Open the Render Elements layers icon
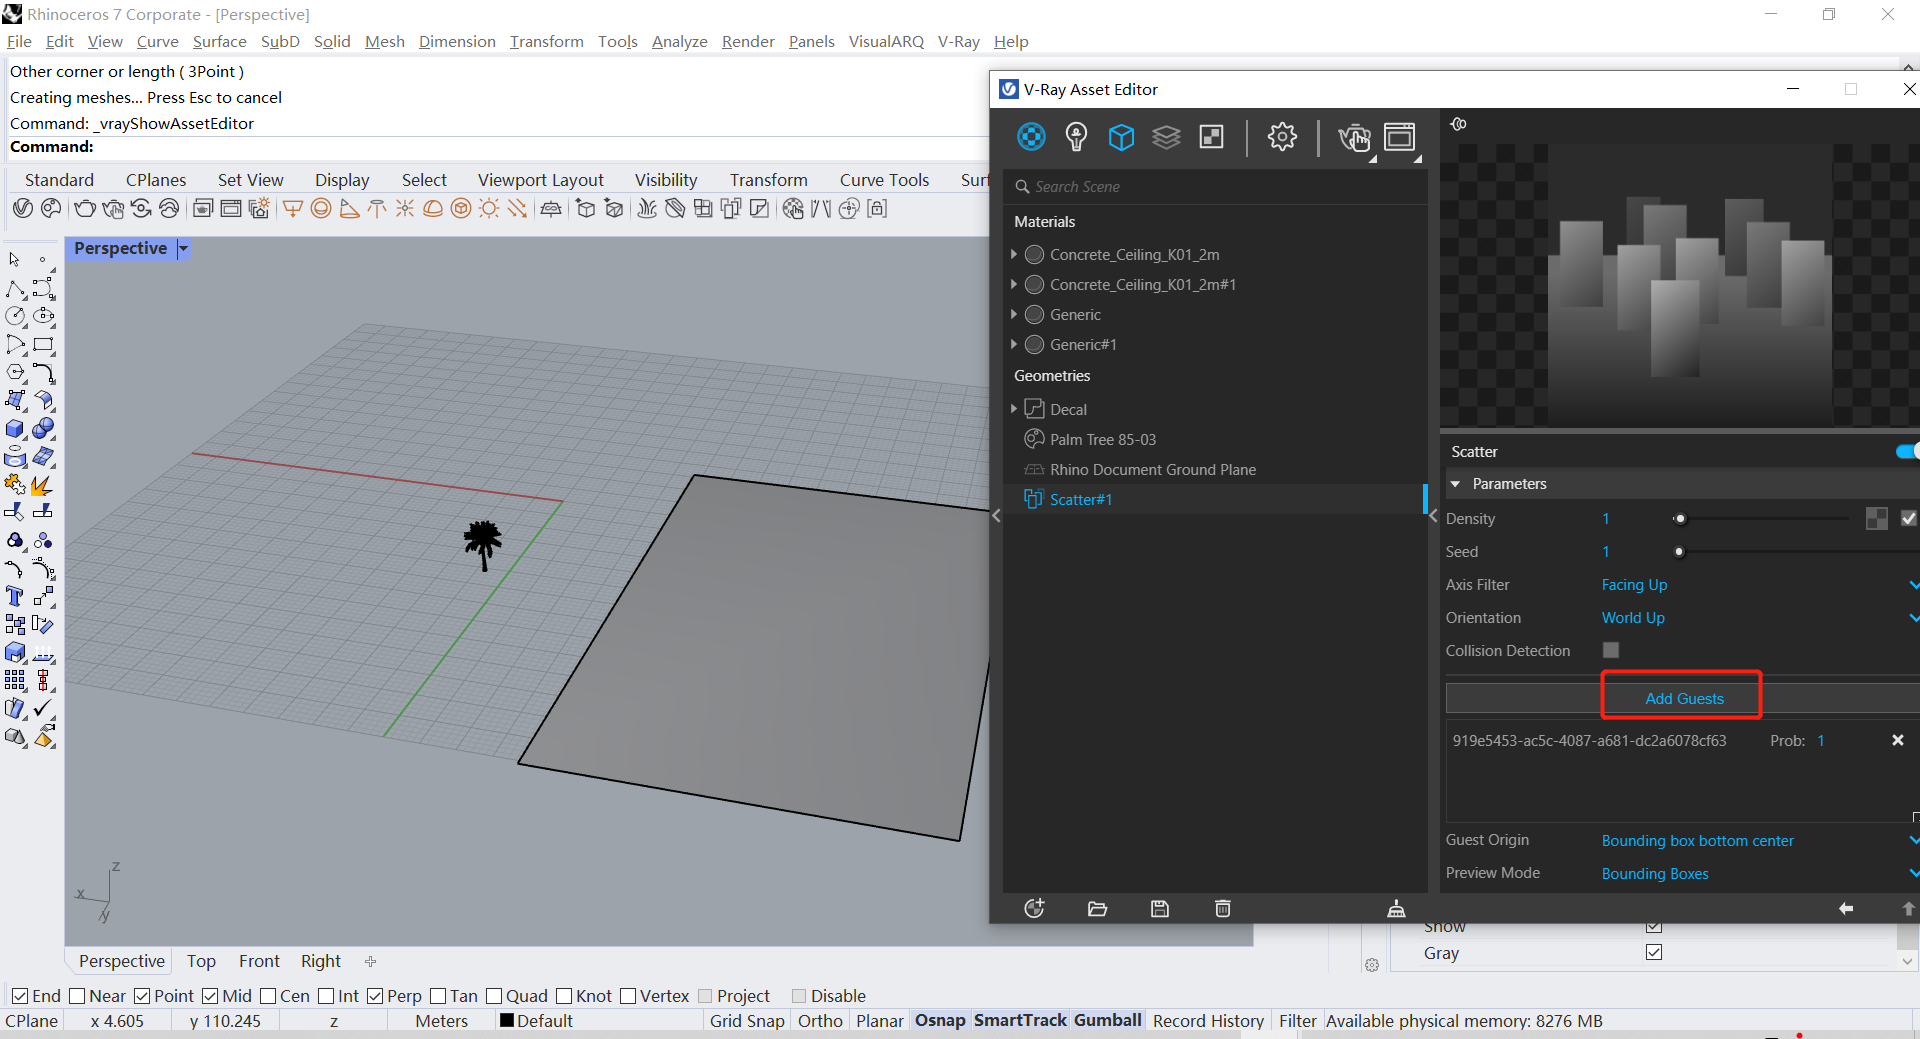Image resolution: width=1920 pixels, height=1039 pixels. pos(1166,137)
